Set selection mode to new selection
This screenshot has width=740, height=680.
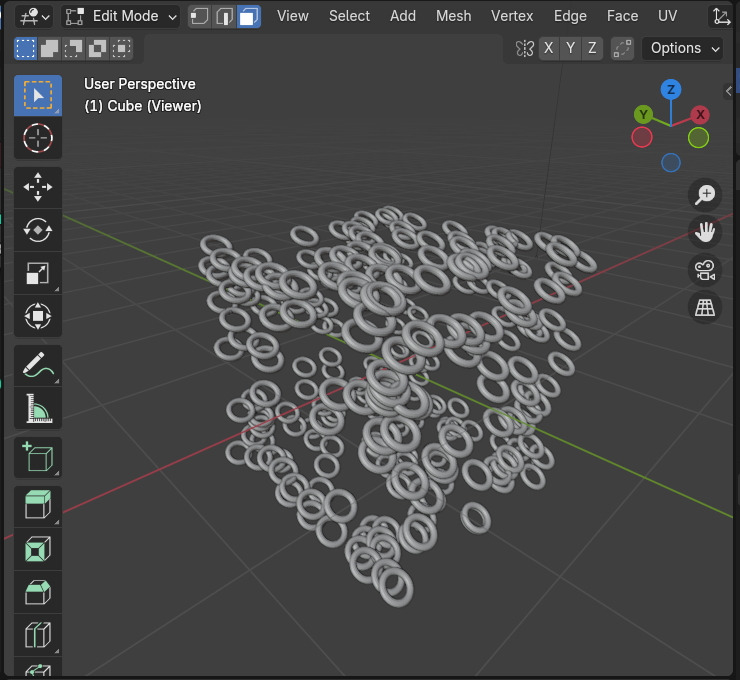(25, 48)
